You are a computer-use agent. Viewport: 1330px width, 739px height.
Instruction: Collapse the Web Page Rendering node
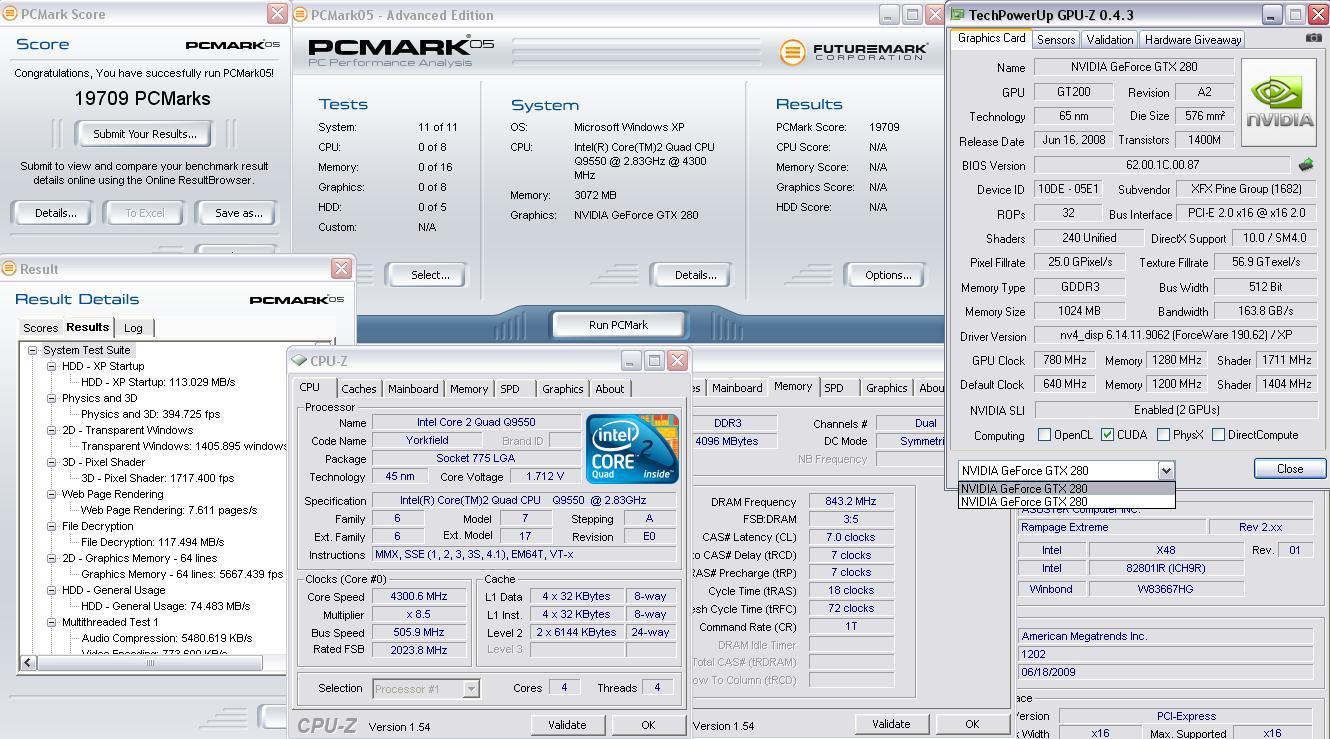(x=51, y=494)
